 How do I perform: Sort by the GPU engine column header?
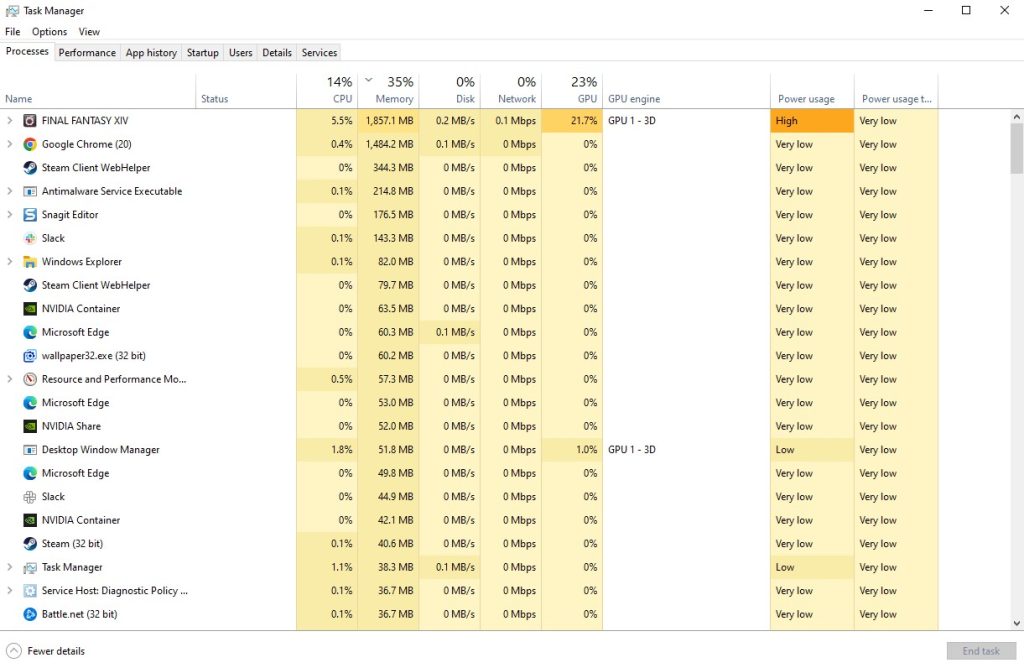coord(686,91)
